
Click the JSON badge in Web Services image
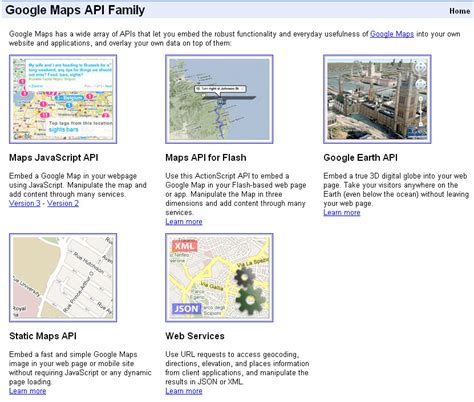click(x=186, y=309)
